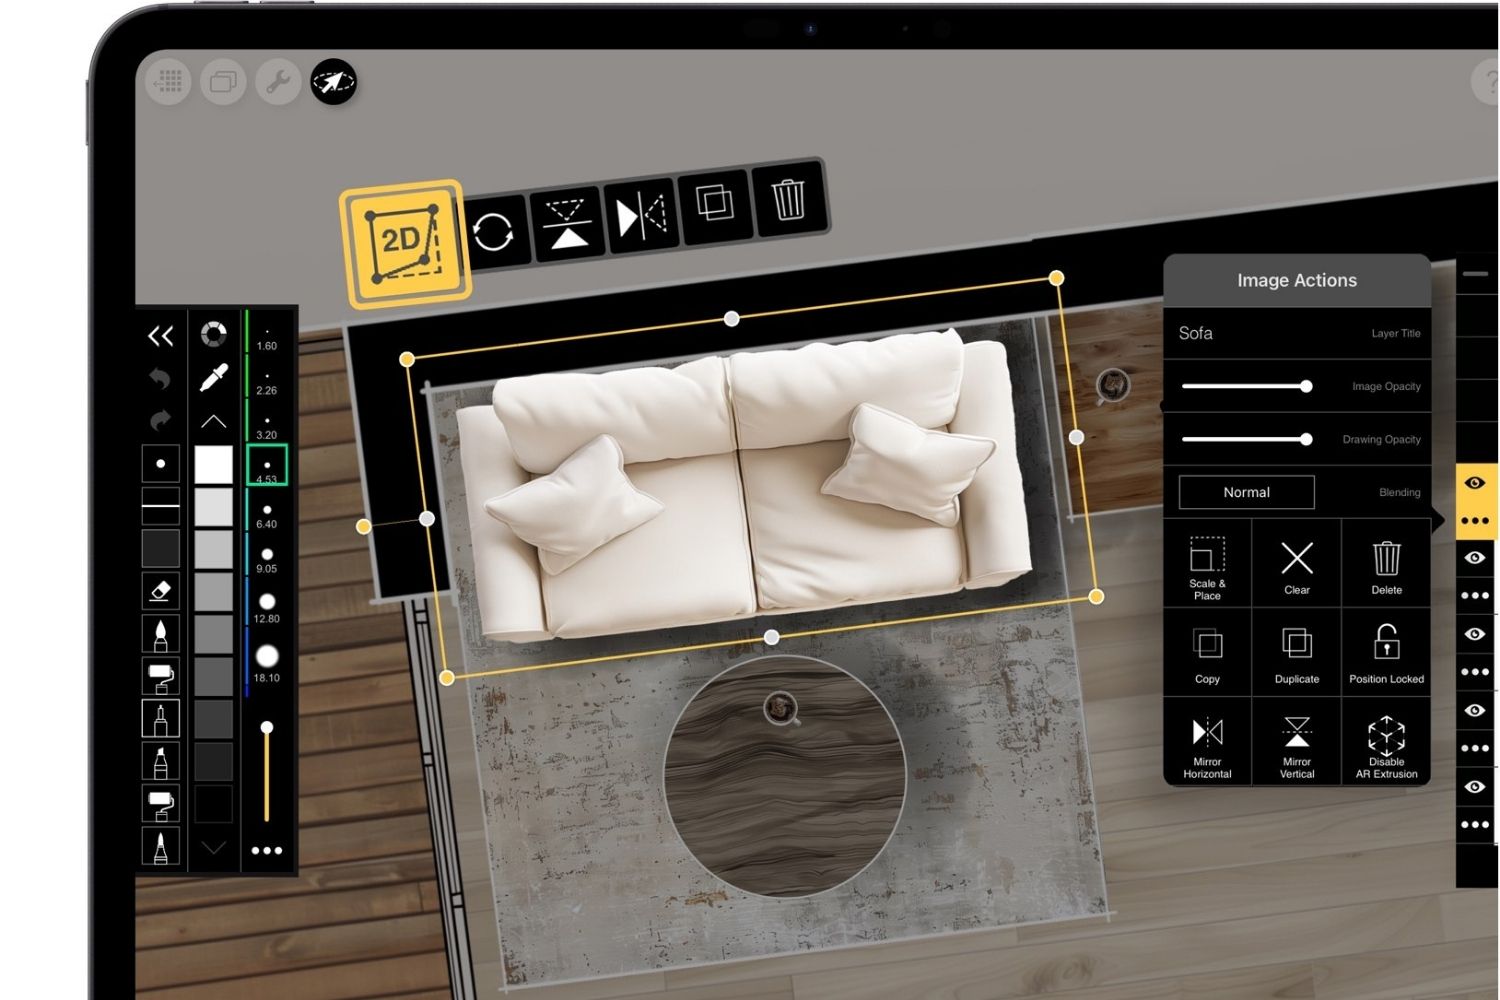
Task: Open the stacked sheets icon in top bar
Action: click(223, 81)
